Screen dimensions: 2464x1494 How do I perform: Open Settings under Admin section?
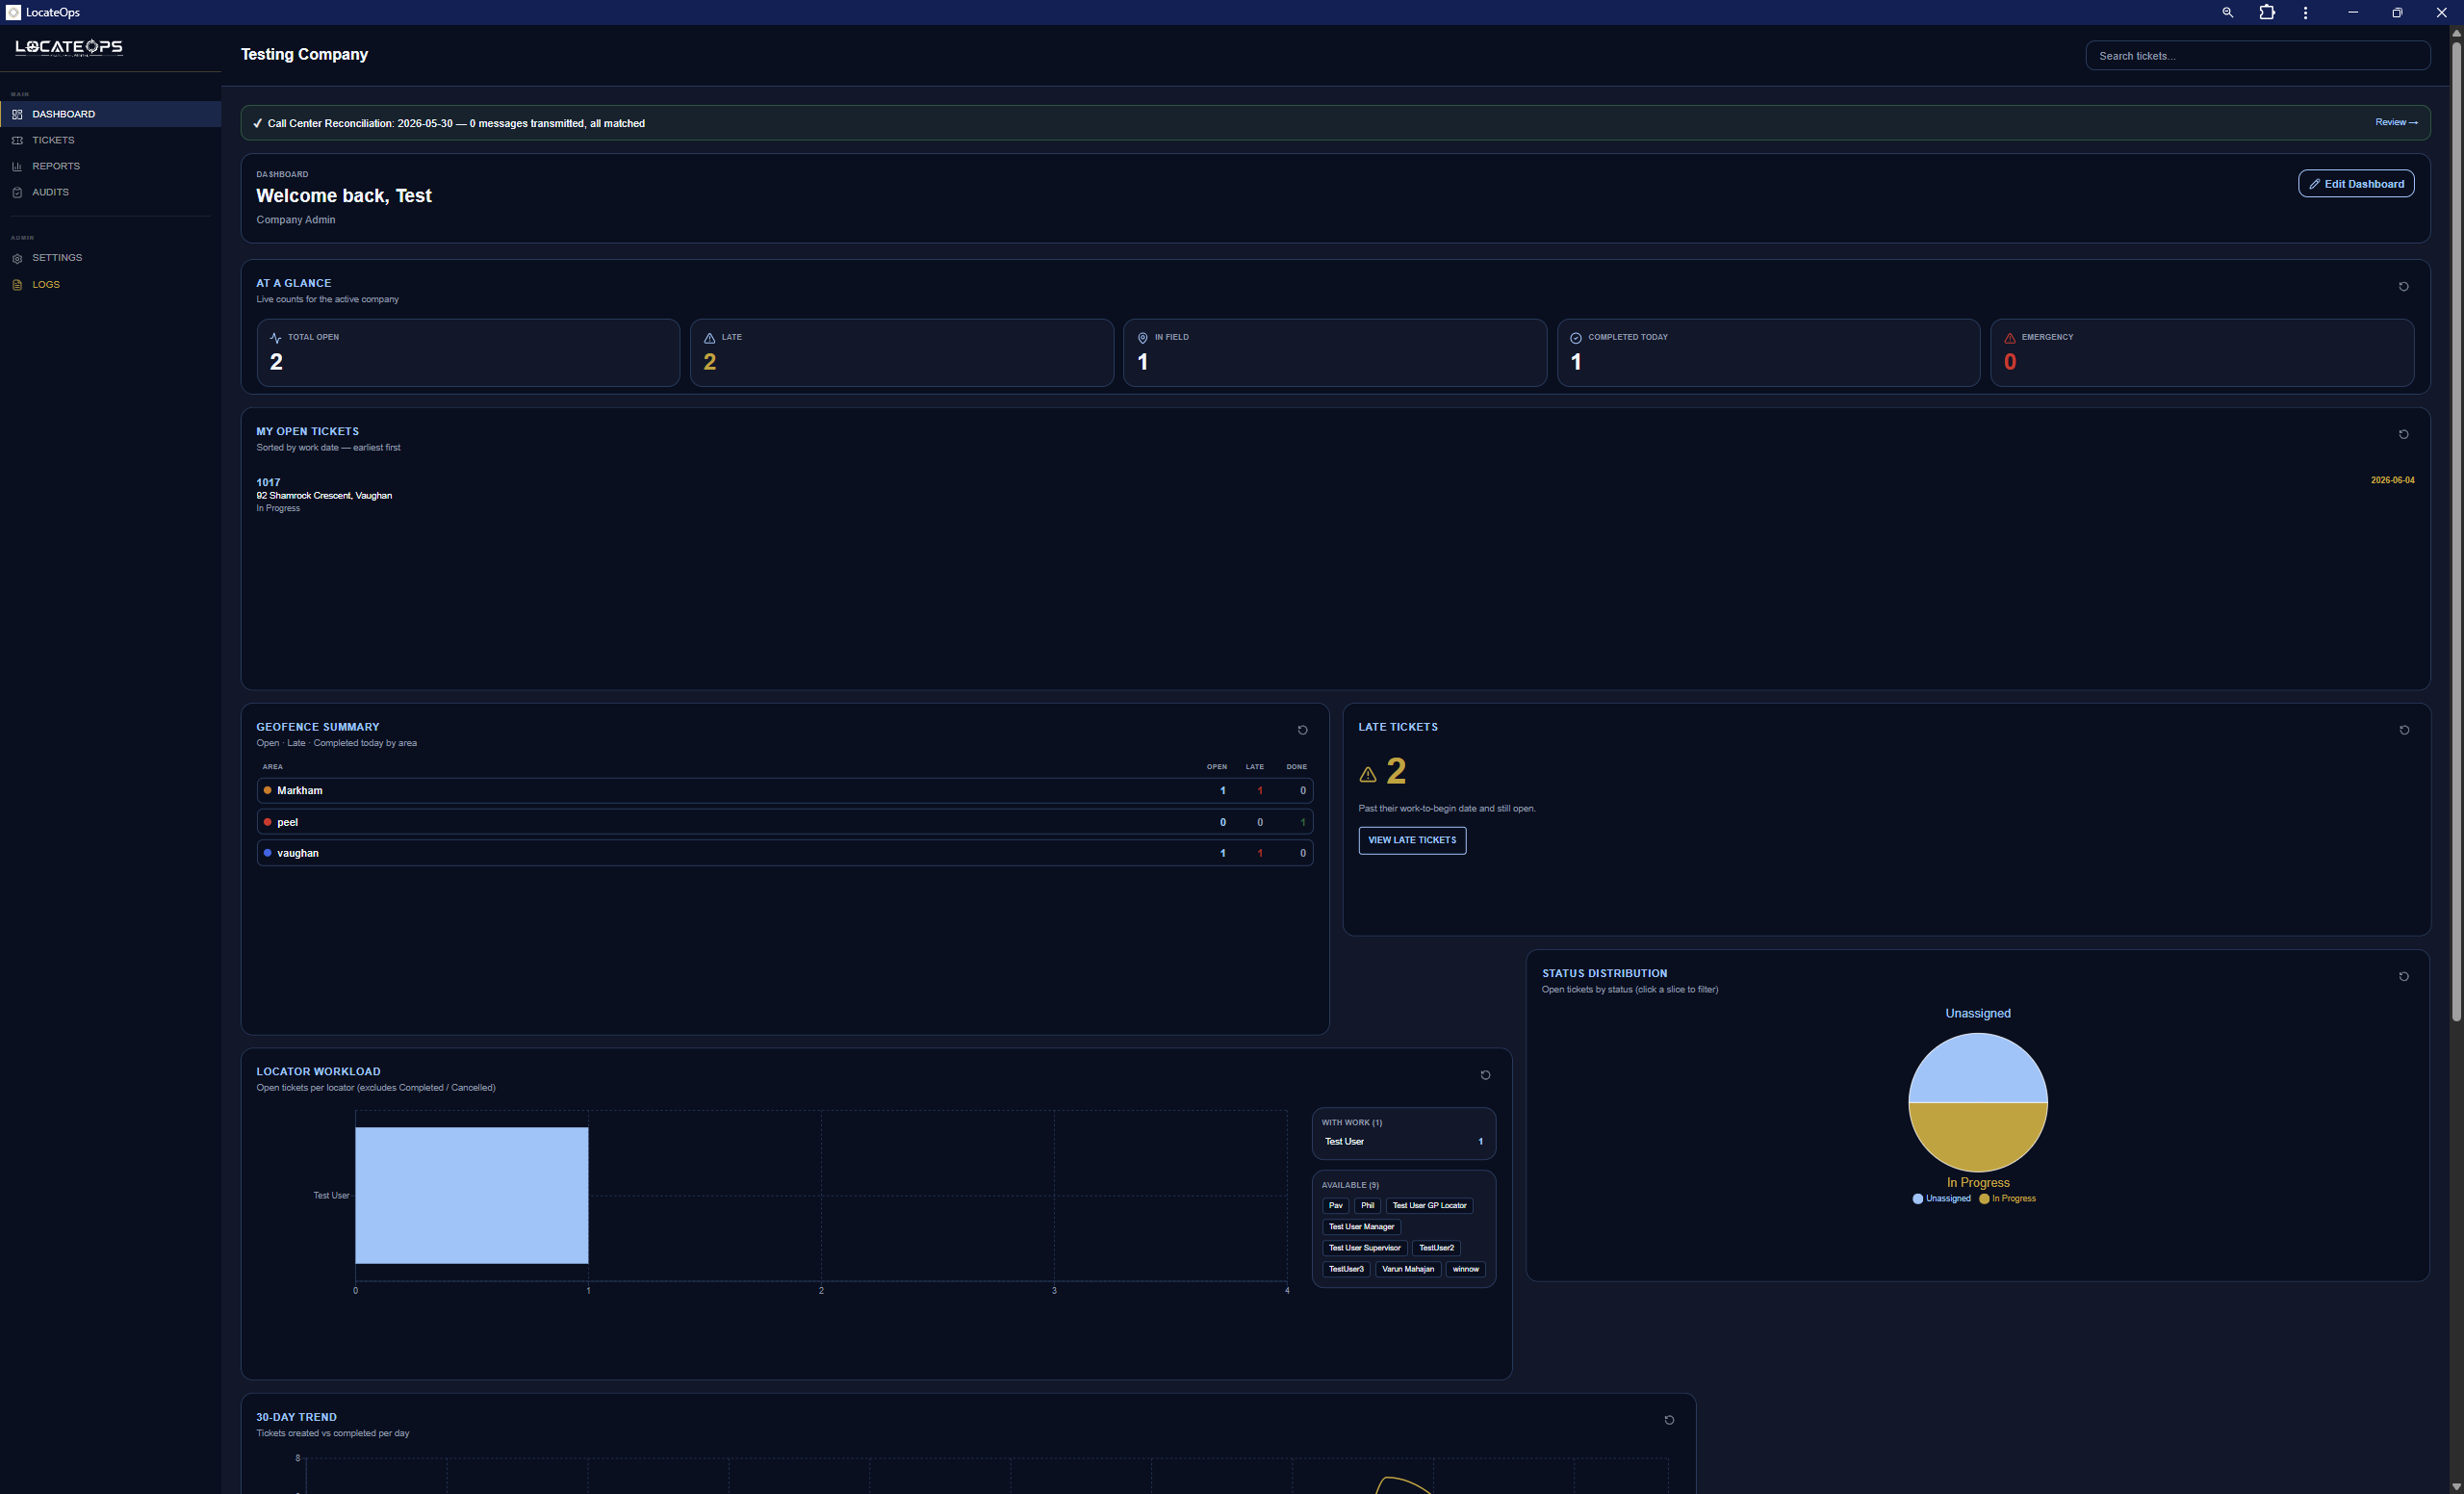point(110,258)
